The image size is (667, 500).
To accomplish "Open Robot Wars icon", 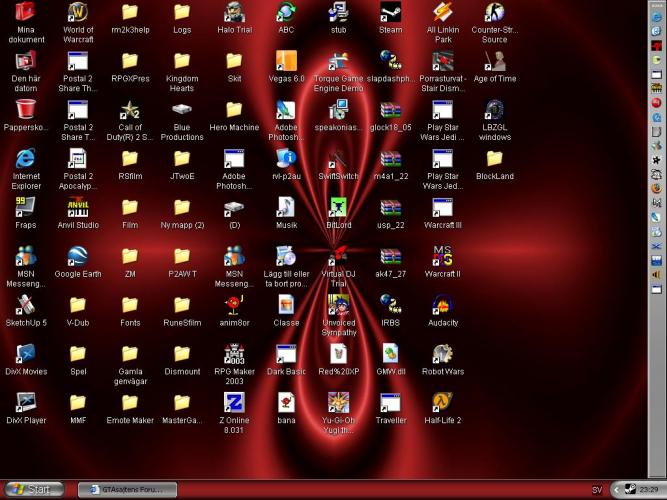I will [x=442, y=354].
